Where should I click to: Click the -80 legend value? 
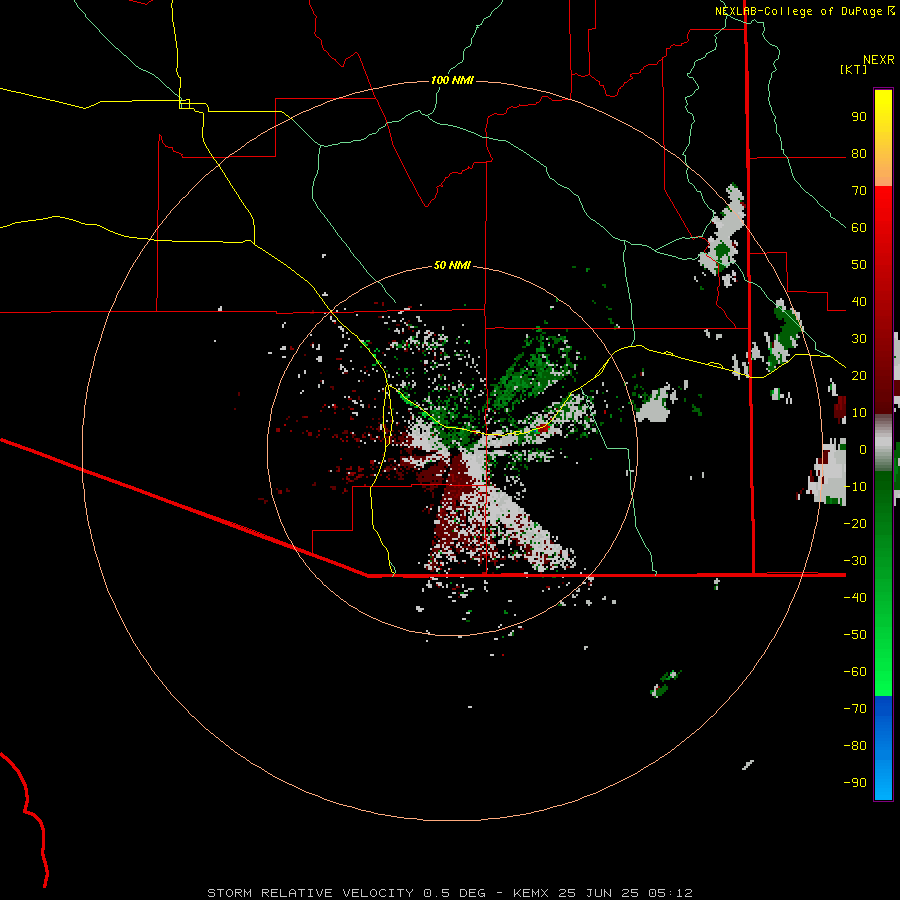pos(855,746)
